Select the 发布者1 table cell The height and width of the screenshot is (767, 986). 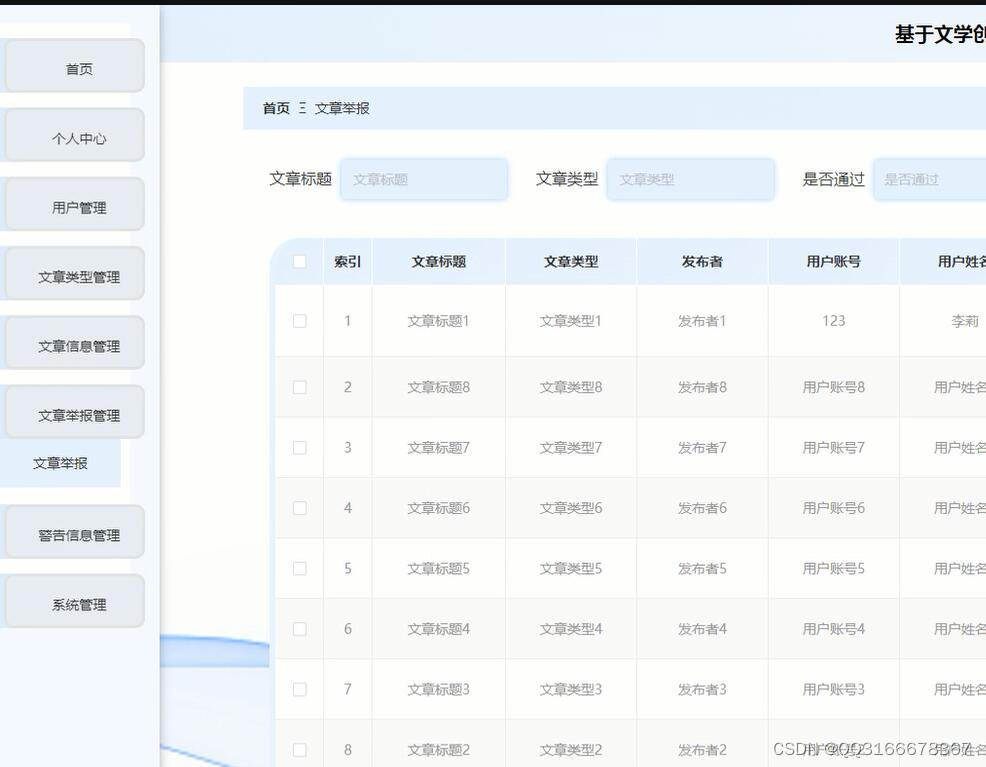[702, 321]
